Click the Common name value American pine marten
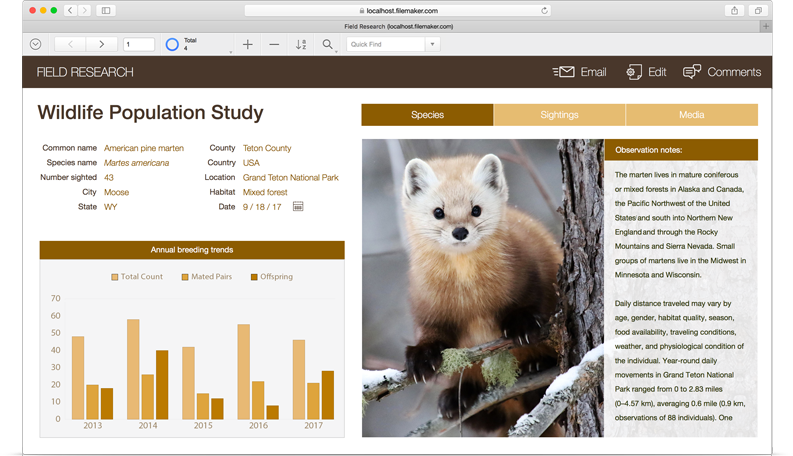Viewport: 793px width, 456px height. [144, 148]
